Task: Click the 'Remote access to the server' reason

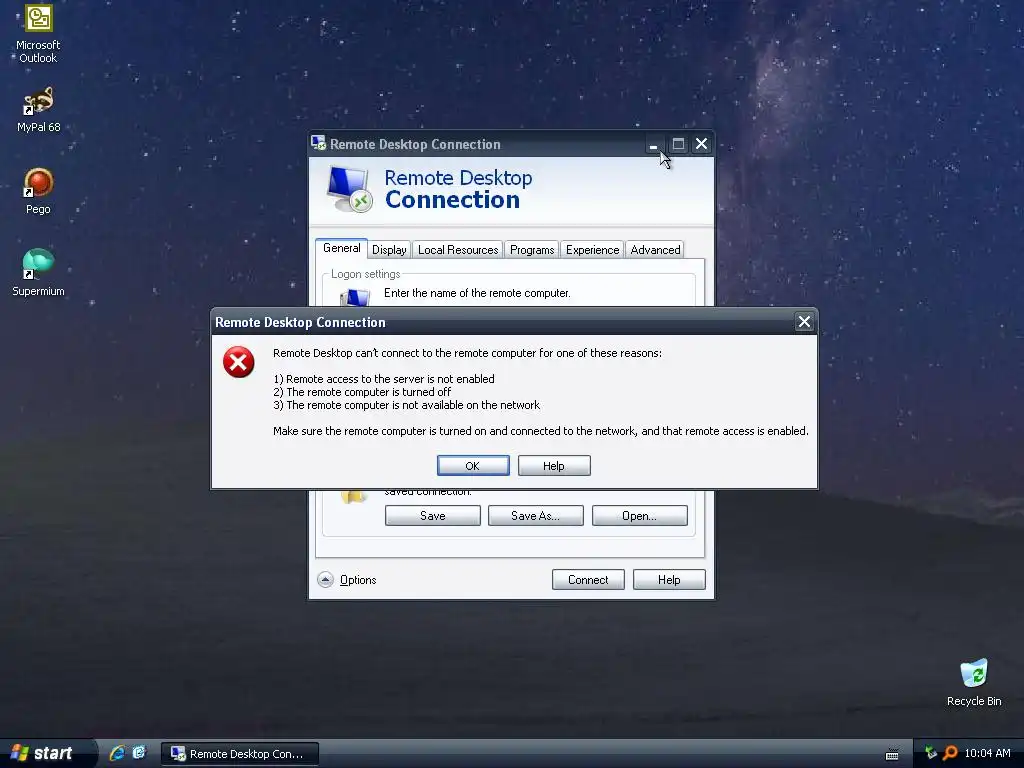Action: pos(384,379)
